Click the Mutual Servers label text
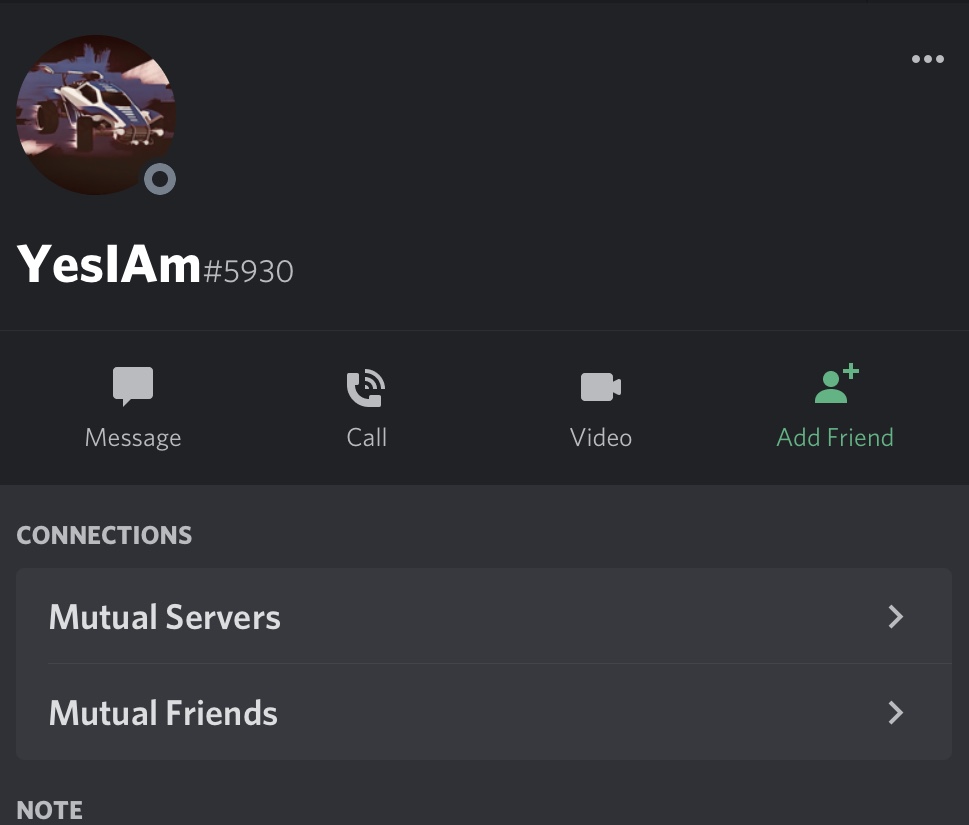 [x=164, y=617]
